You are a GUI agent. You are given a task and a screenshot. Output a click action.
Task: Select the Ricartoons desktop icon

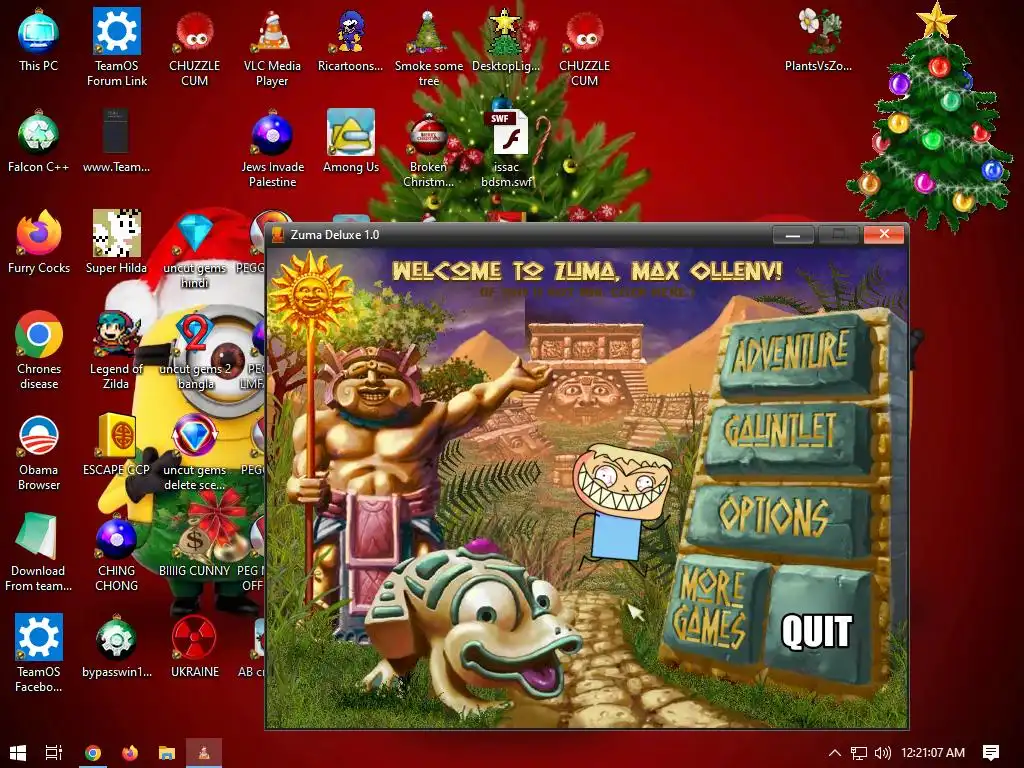coord(350,40)
